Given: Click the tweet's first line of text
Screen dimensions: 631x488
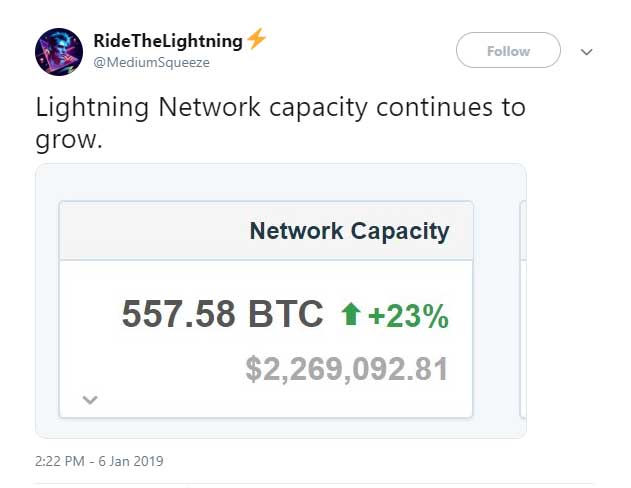Looking at the screenshot, I should click(280, 108).
